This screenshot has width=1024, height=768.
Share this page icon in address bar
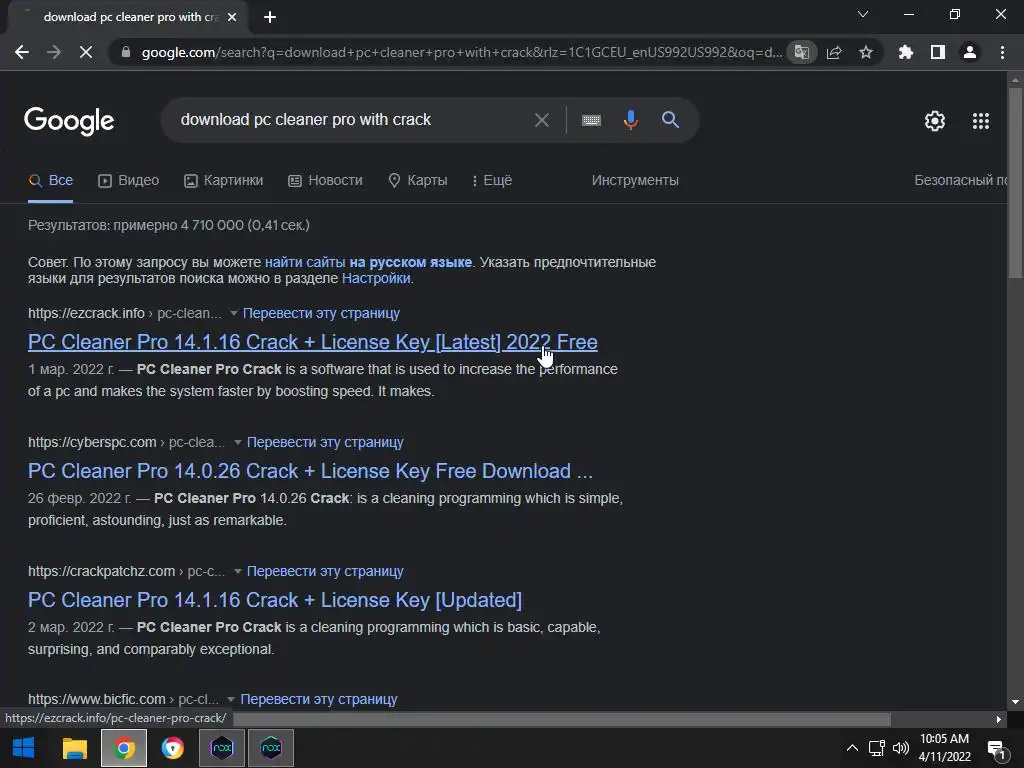(834, 52)
